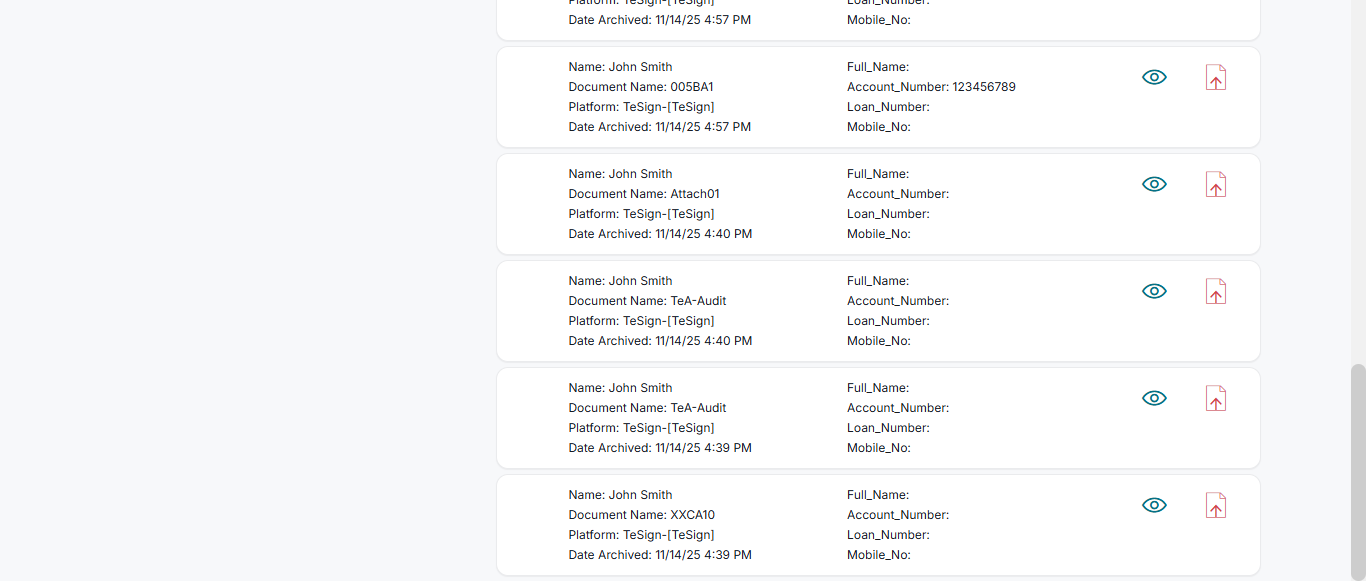Click Name John Smith in 005BA1 card
The width and height of the screenshot is (1366, 581).
click(x=620, y=67)
